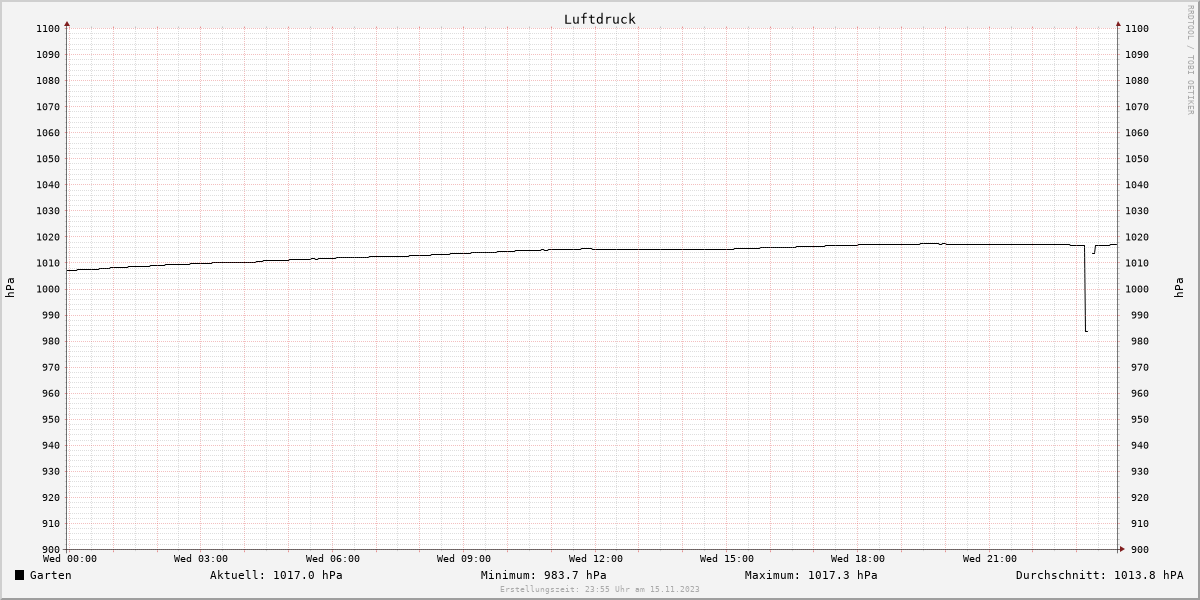Click the Wed 18:00 time axis label

pyautogui.click(x=858, y=559)
